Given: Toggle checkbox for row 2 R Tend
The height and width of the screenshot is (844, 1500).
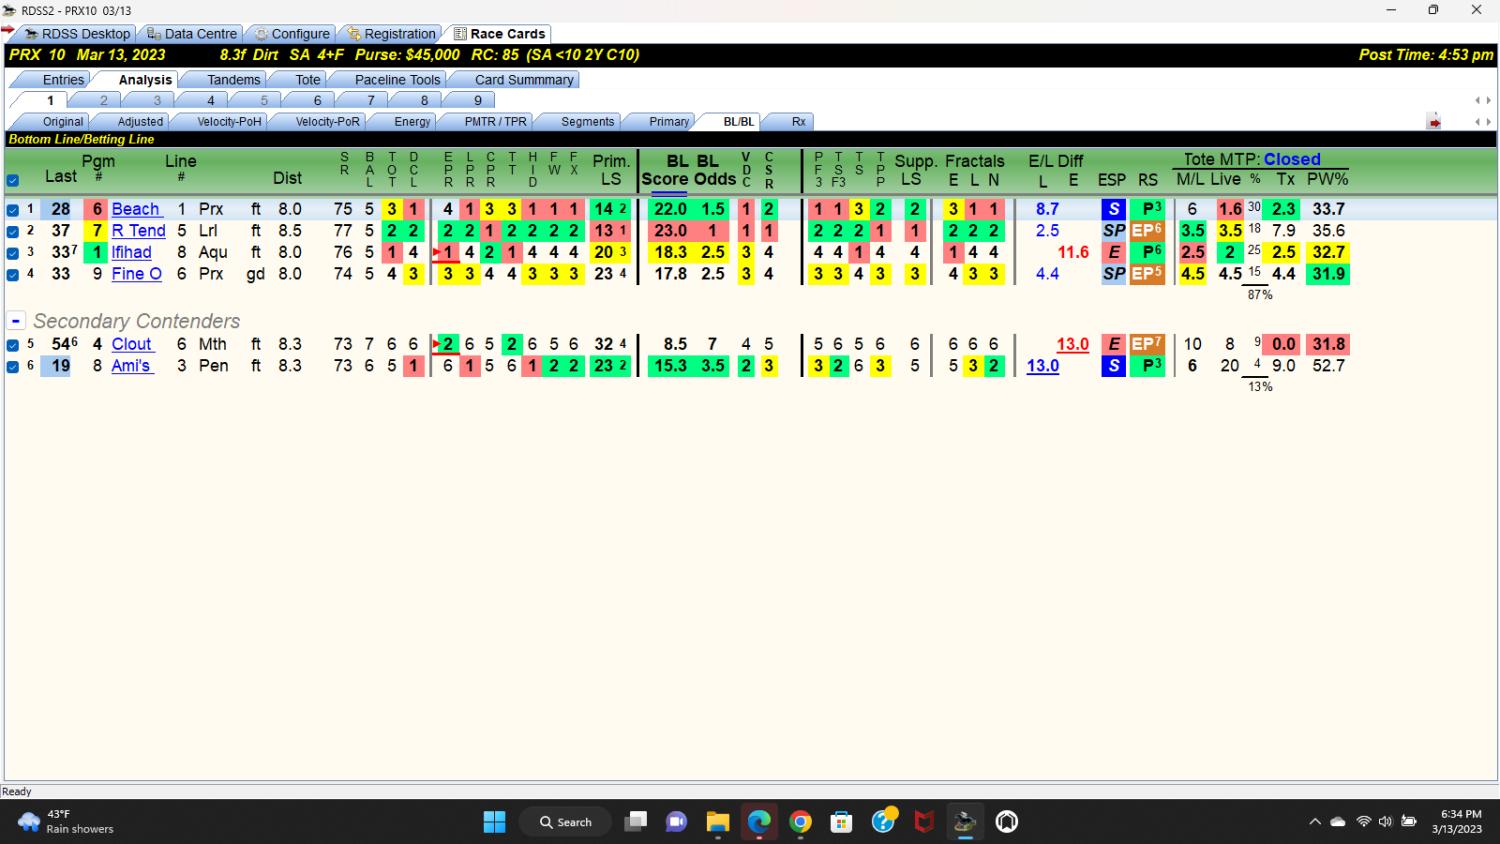Looking at the screenshot, I should click(x=12, y=231).
